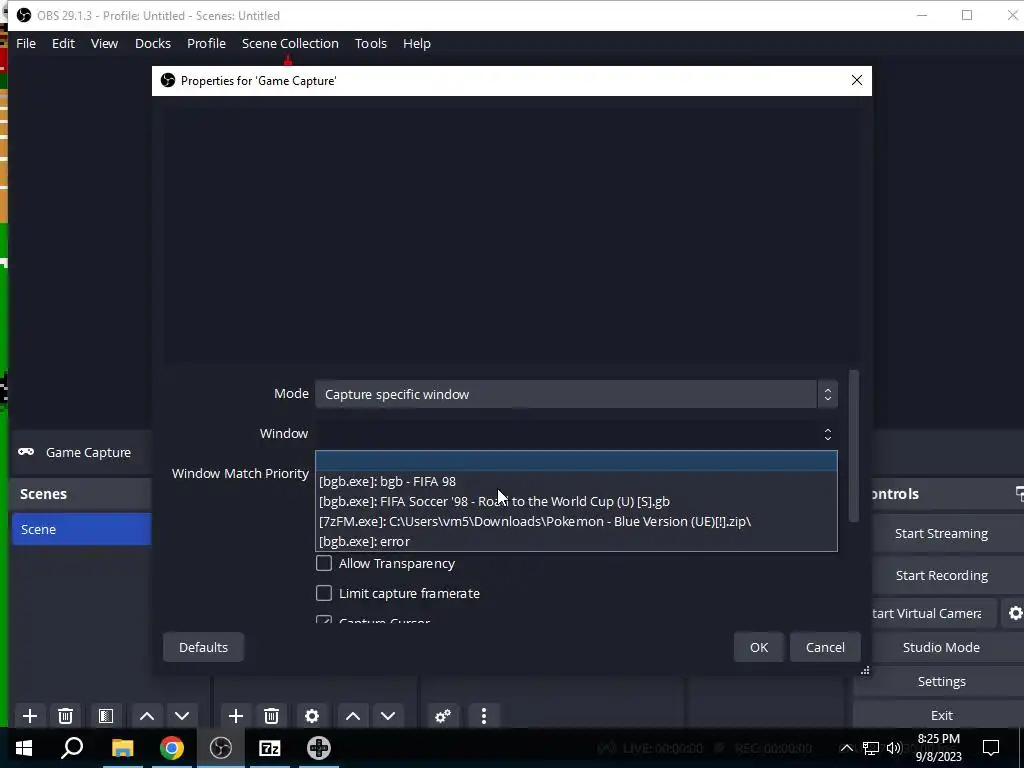Viewport: 1024px width, 768px height.
Task: Select the Scene item in Scenes list
Action: [82, 529]
